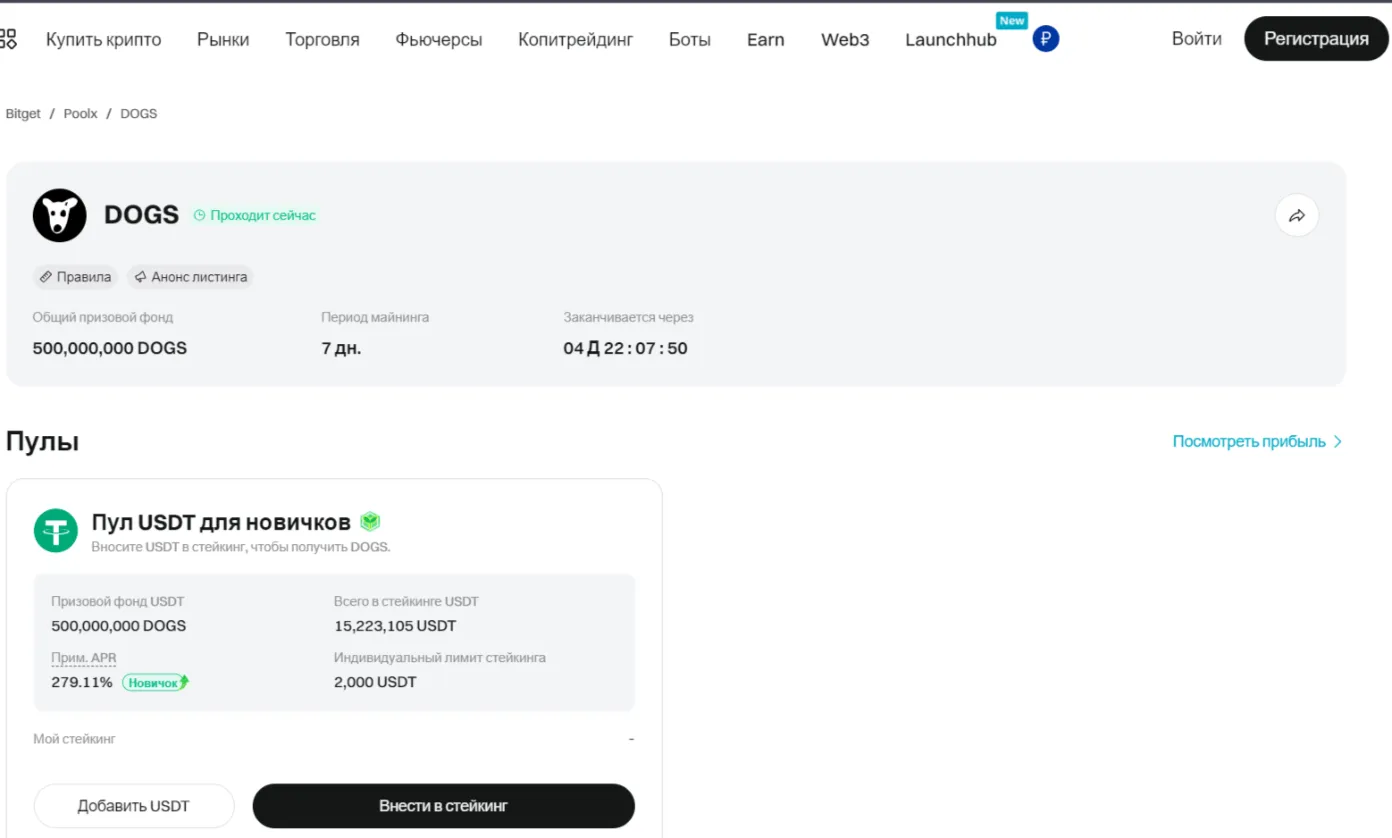1392x838 pixels.
Task: Click Прим. APR underlined label
Action: coord(84,658)
